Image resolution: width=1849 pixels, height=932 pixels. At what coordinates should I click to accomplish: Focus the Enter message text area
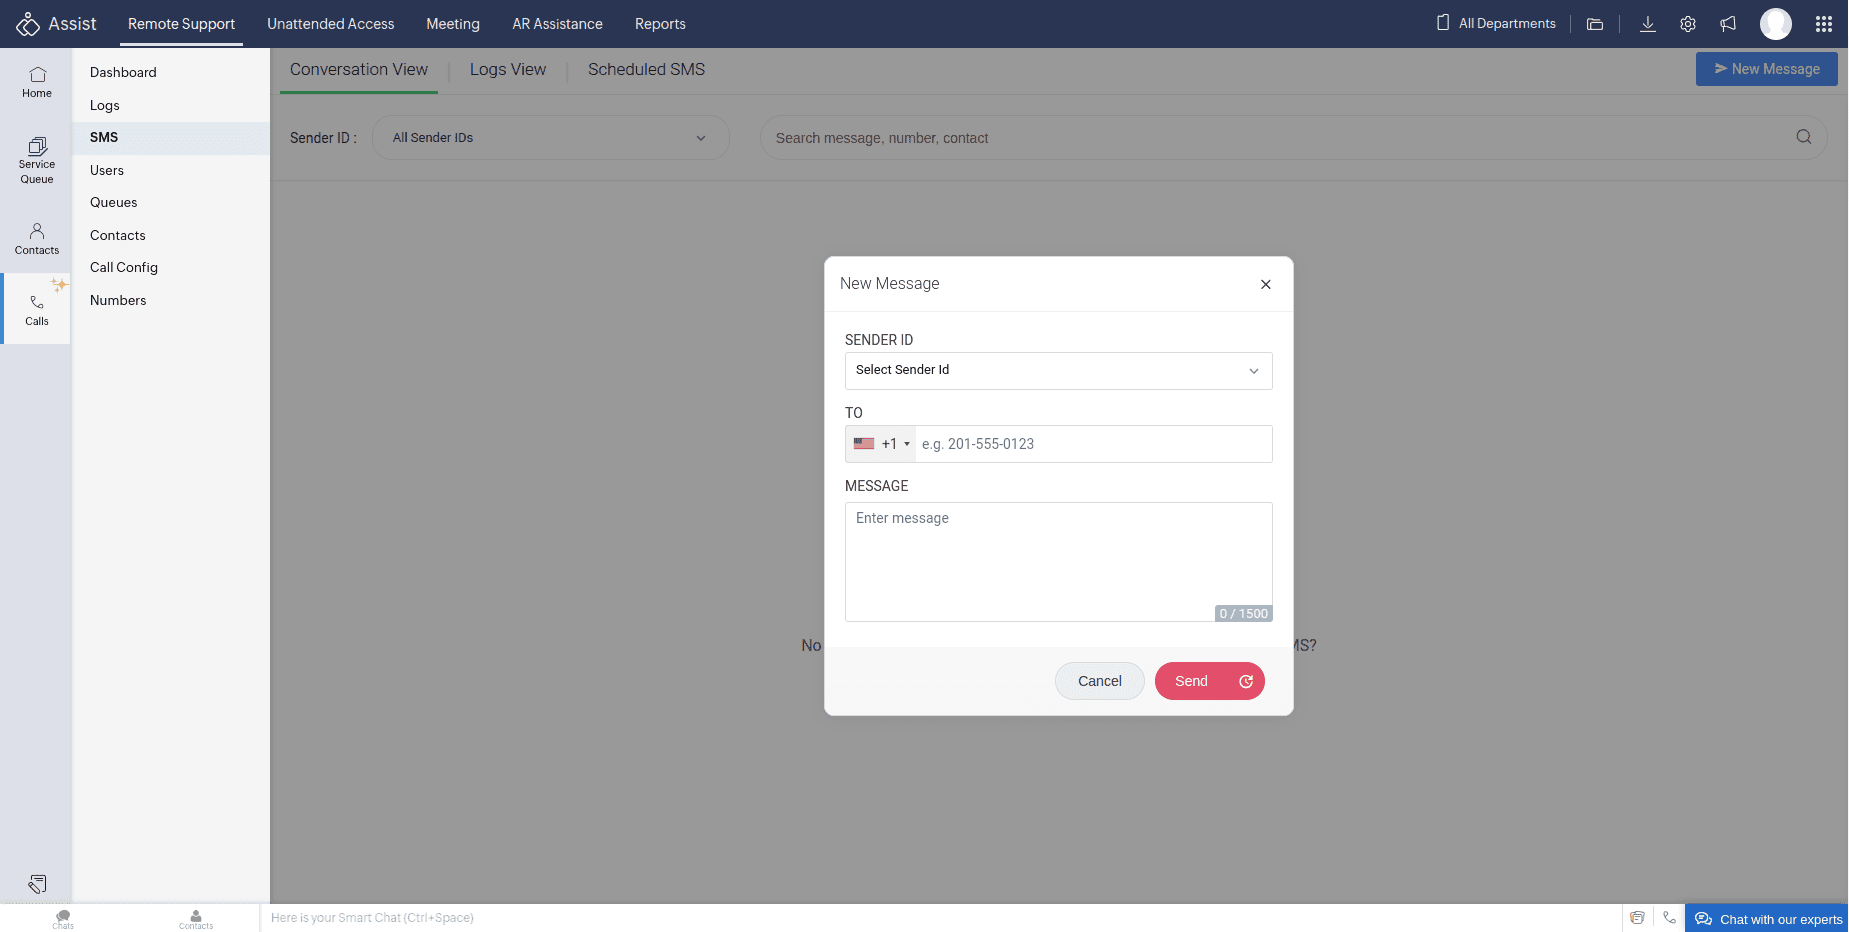point(1058,561)
